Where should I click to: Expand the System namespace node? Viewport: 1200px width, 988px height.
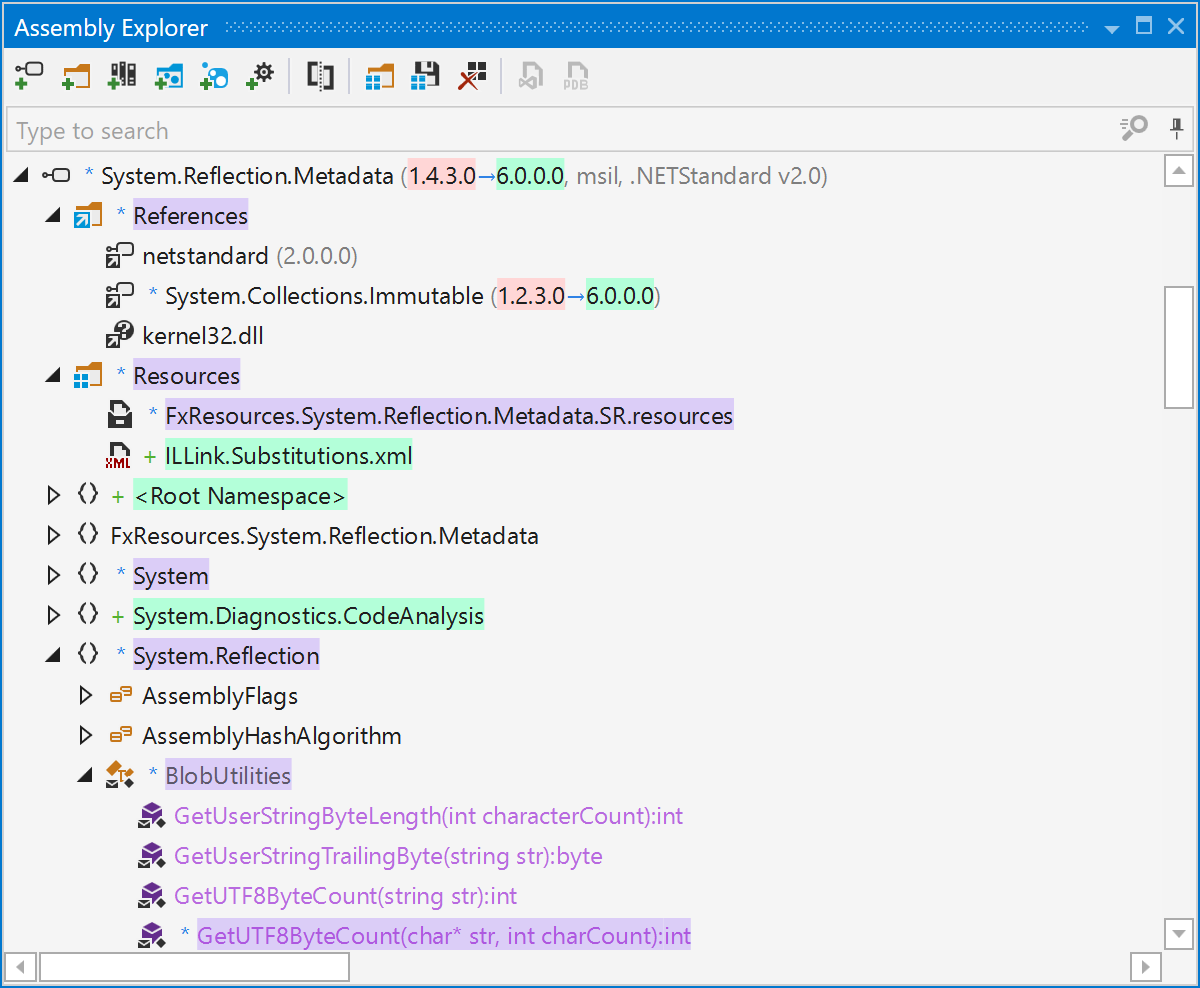tap(54, 576)
